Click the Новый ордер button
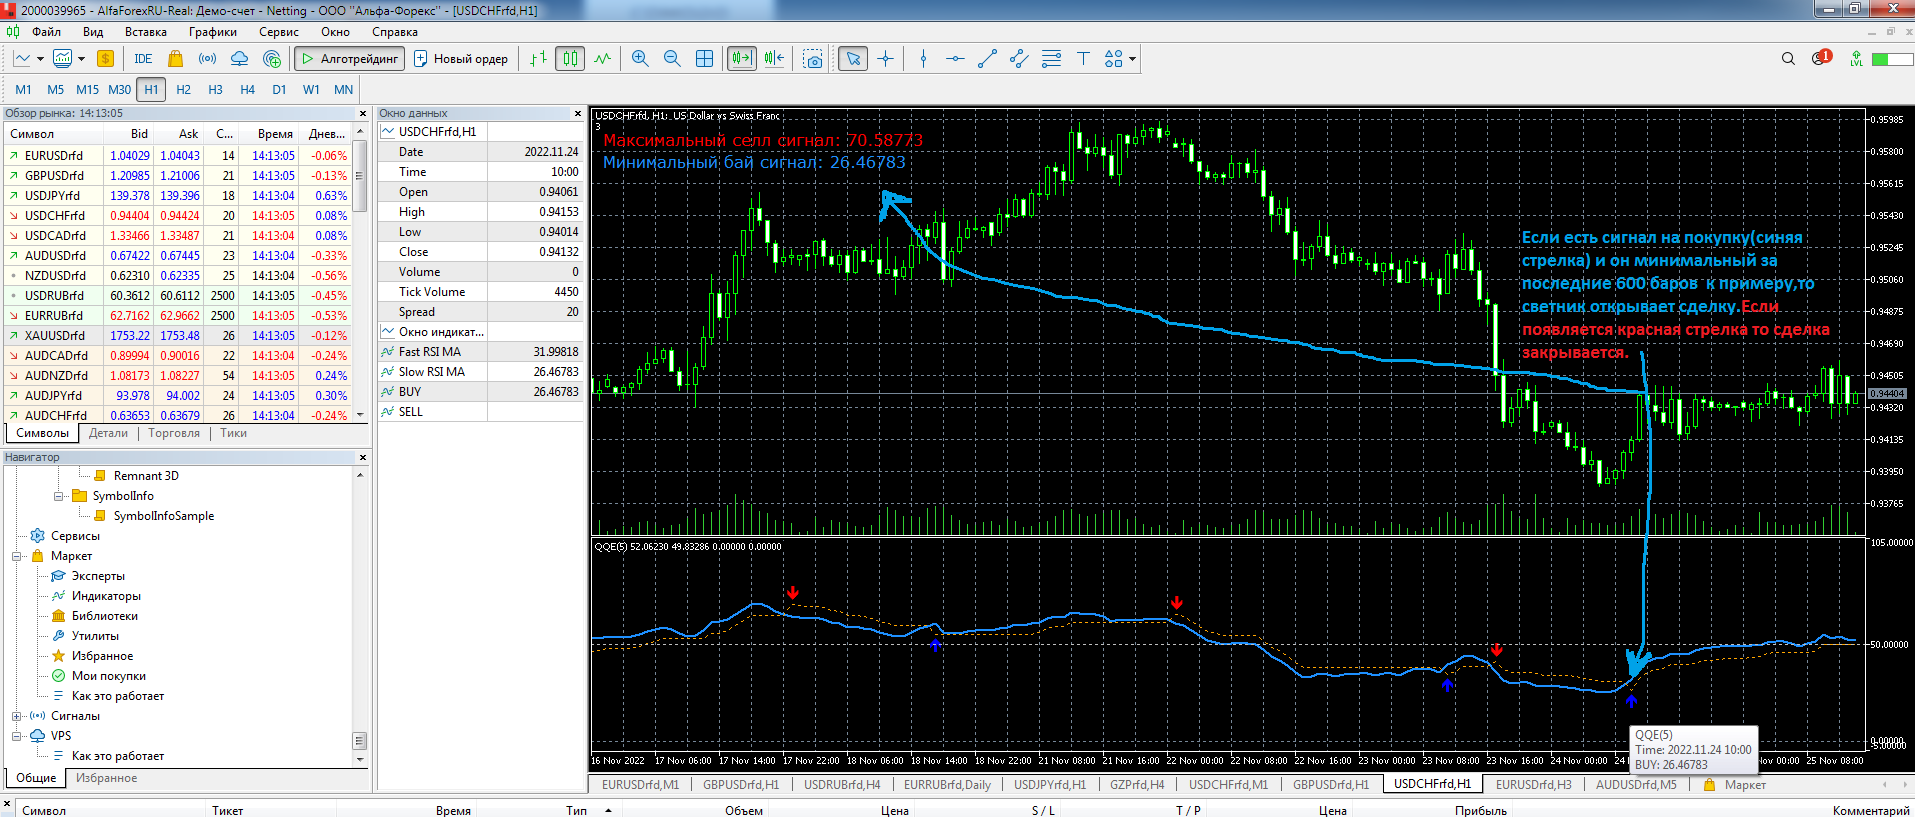This screenshot has width=1915, height=817. pyautogui.click(x=461, y=59)
